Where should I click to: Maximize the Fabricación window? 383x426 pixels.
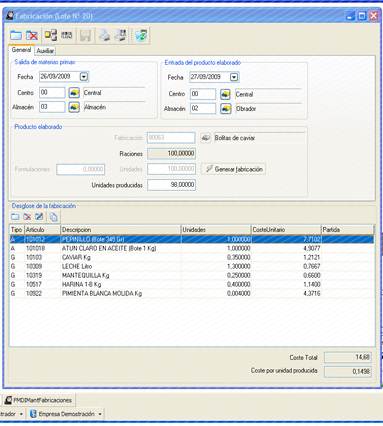(x=362, y=16)
